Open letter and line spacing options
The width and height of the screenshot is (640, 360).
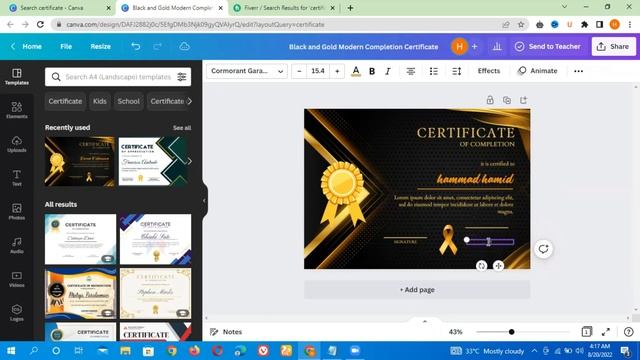[457, 71]
